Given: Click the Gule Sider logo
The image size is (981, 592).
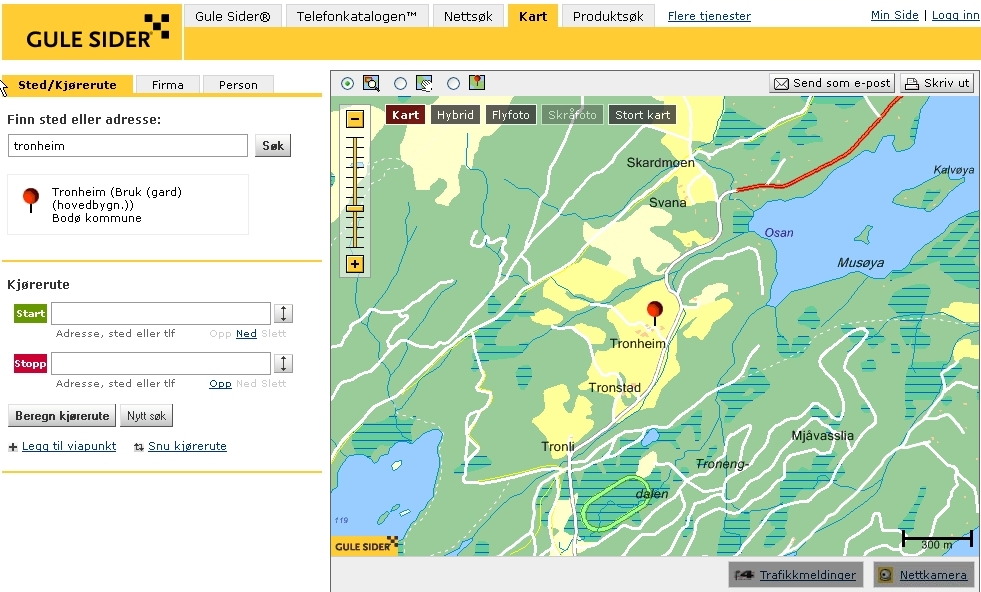Looking at the screenshot, I should (x=91, y=32).
